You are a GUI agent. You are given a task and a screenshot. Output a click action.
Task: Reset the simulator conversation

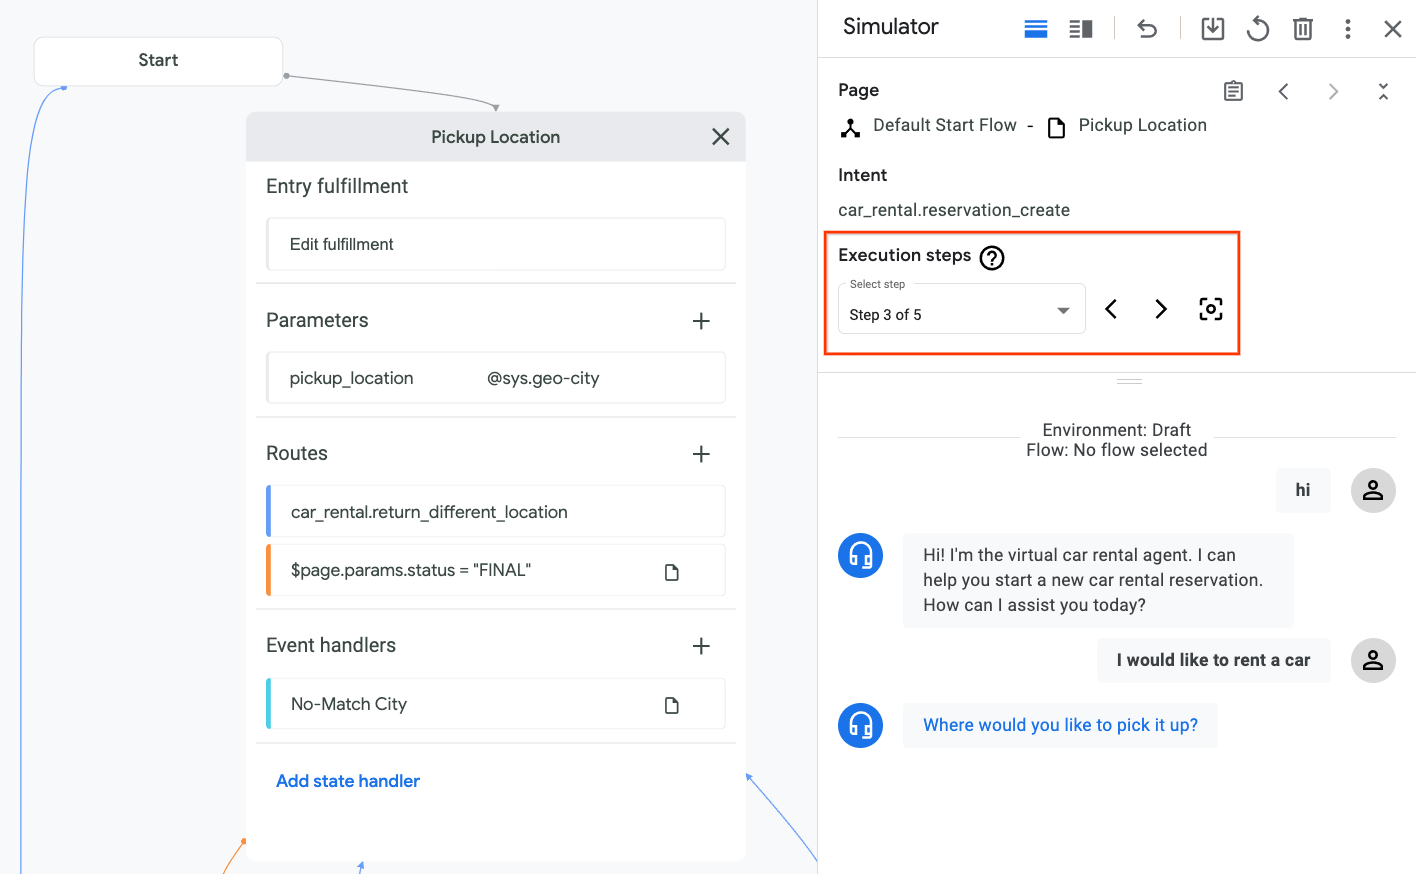[x=1257, y=29]
